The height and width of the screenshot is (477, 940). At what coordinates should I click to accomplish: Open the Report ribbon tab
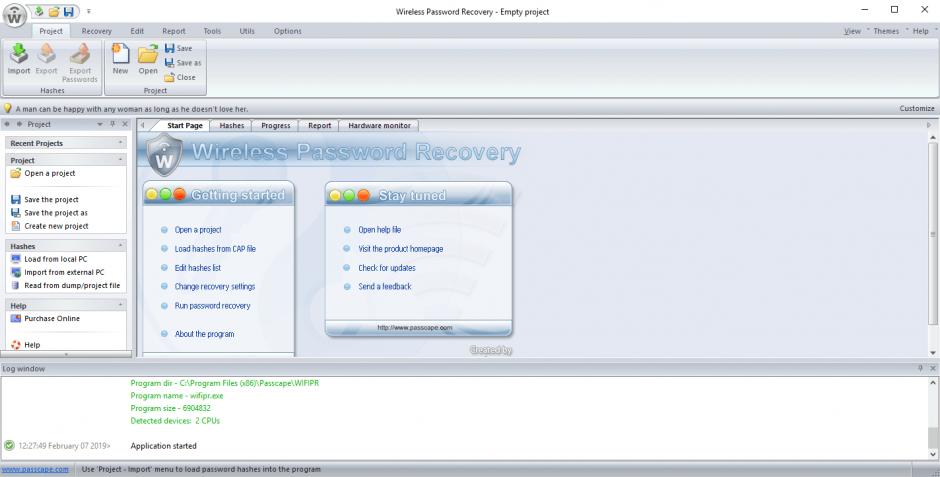(x=174, y=31)
